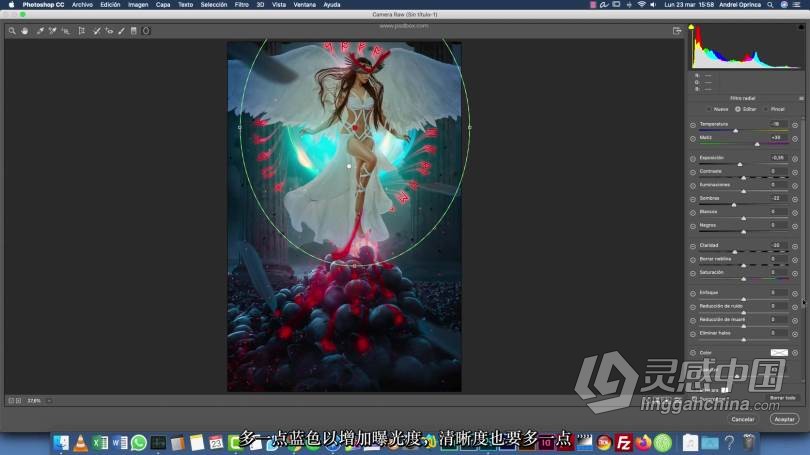Click the Cancelar button
Screen dimensions: 810x455
pos(743,419)
